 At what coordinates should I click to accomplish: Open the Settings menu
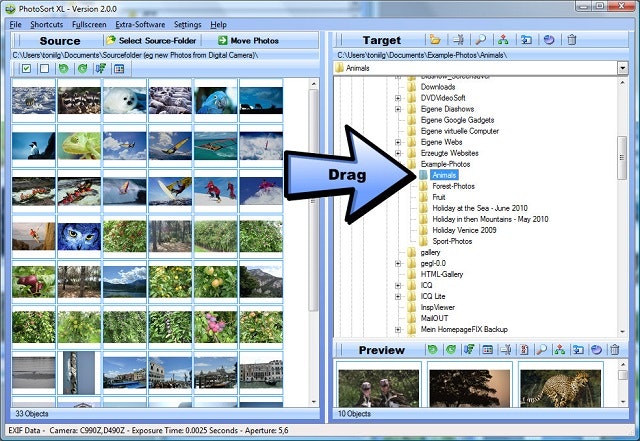pos(187,24)
